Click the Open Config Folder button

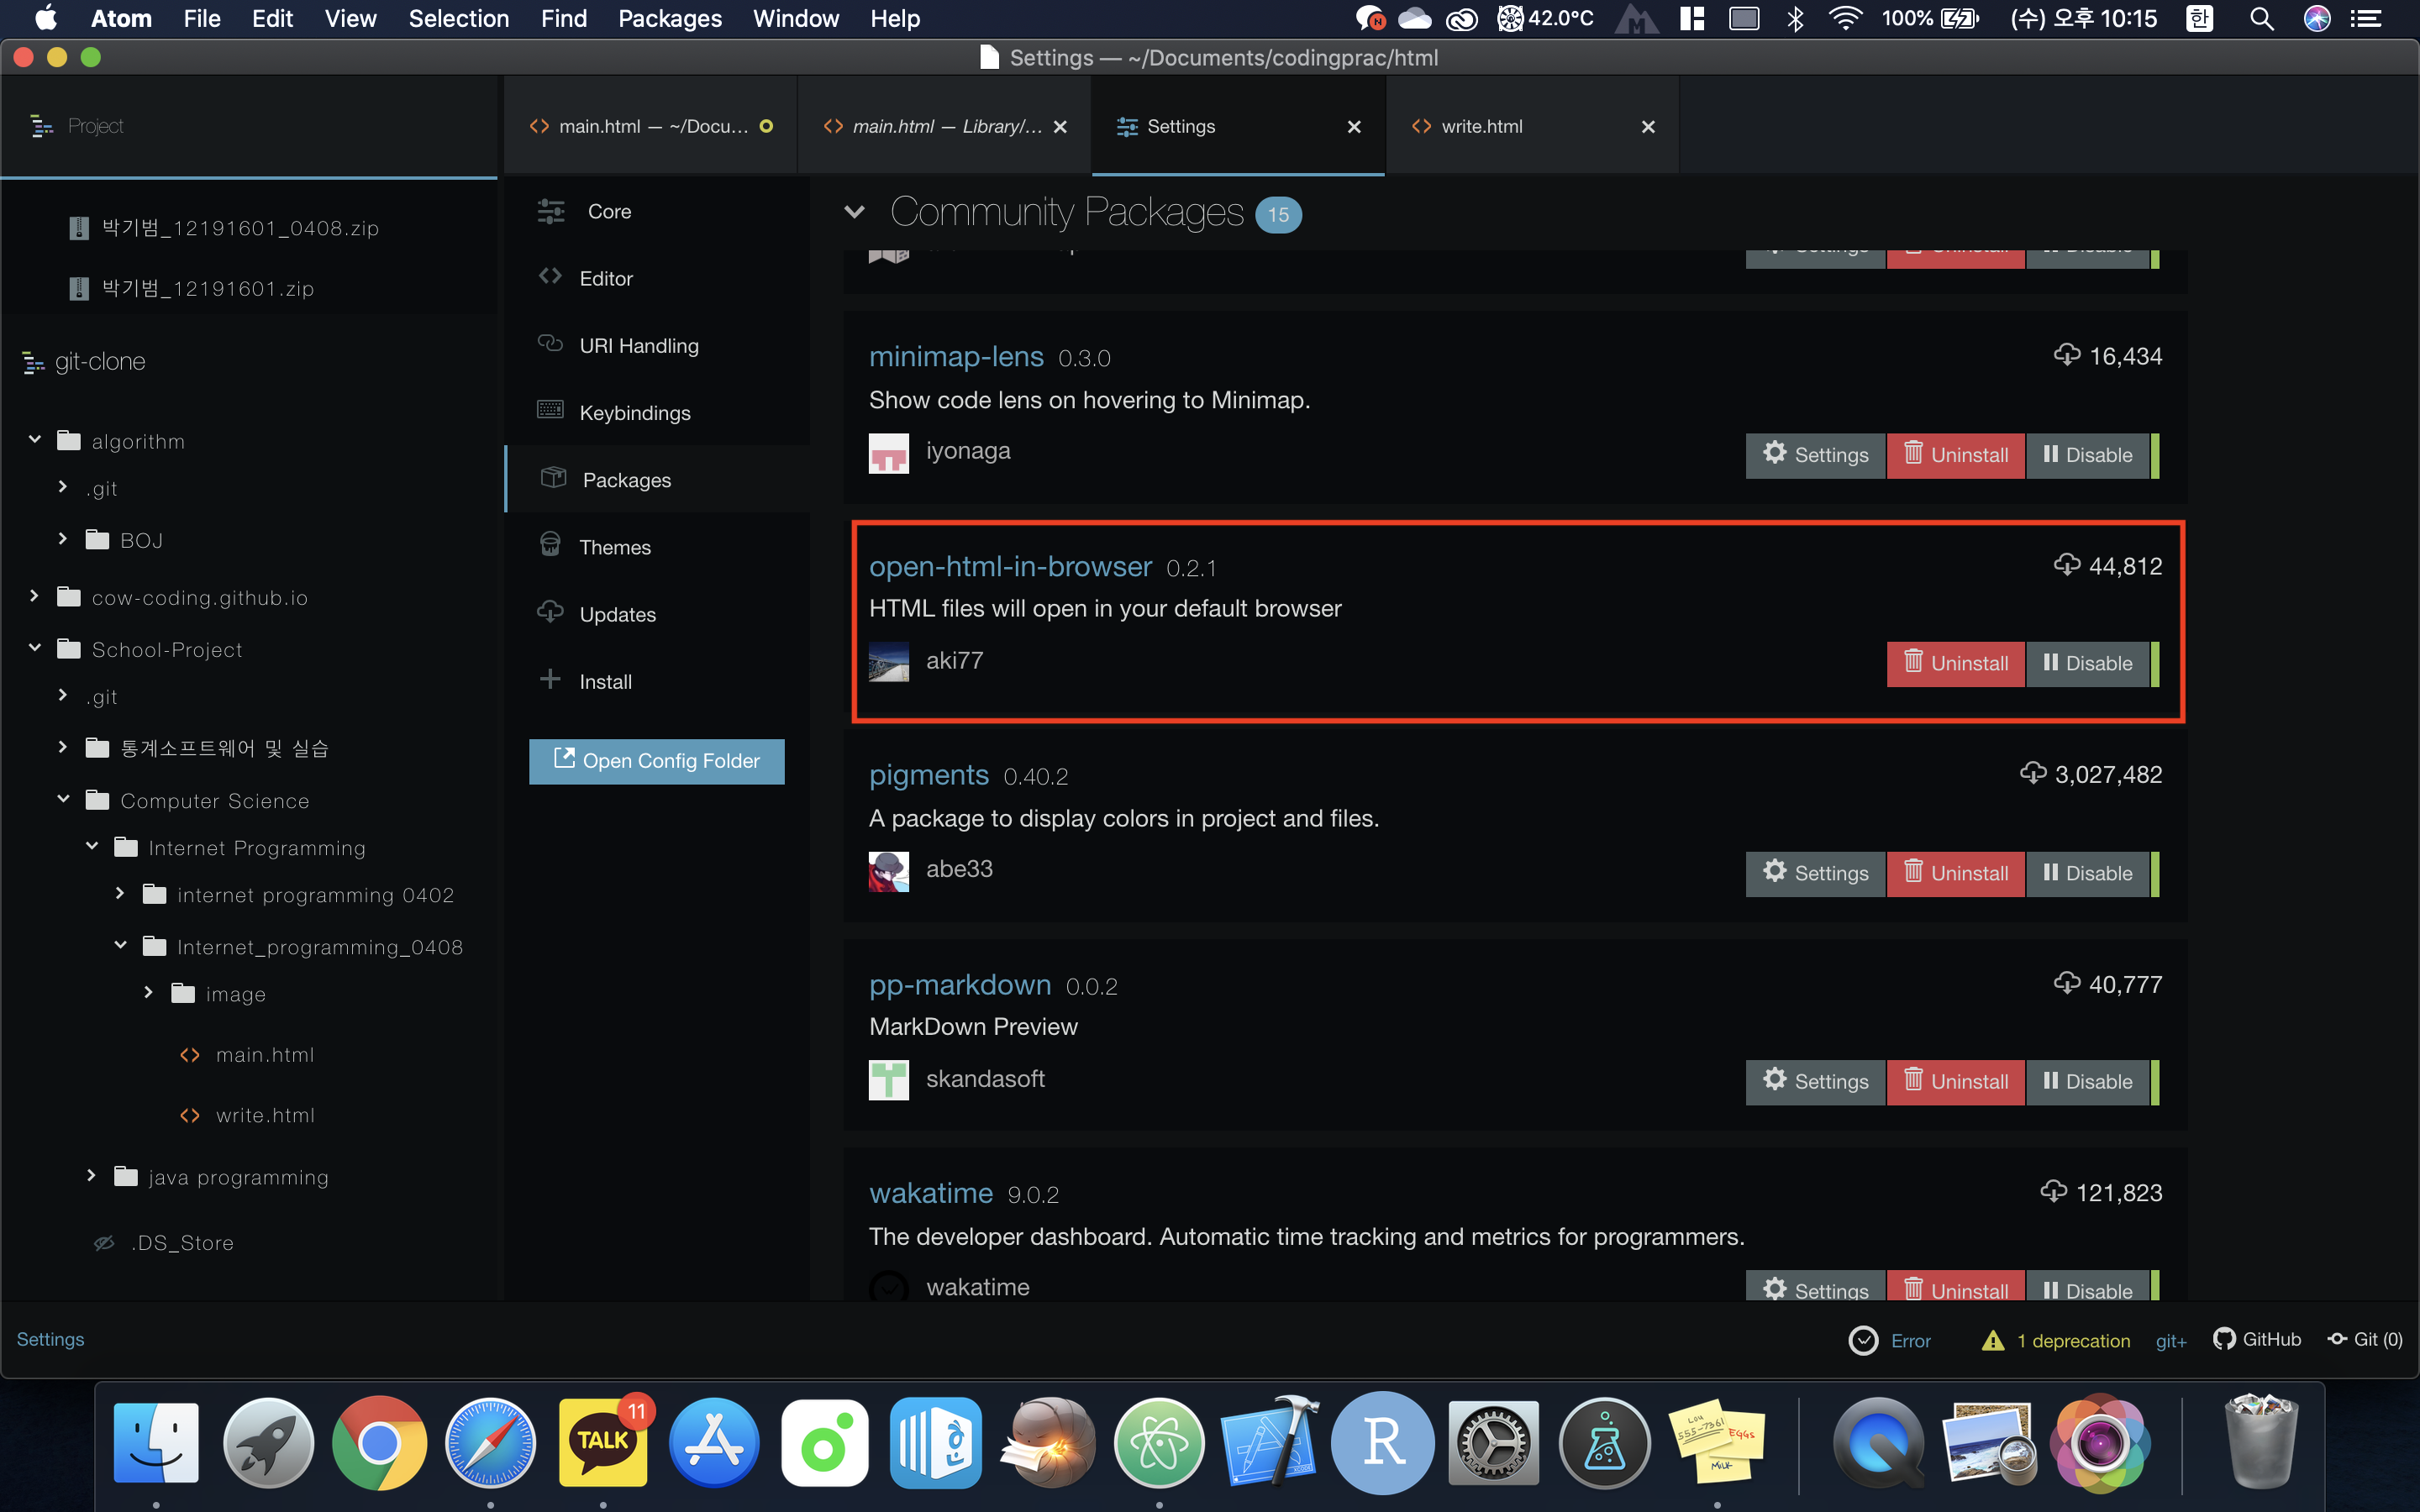[x=656, y=761]
